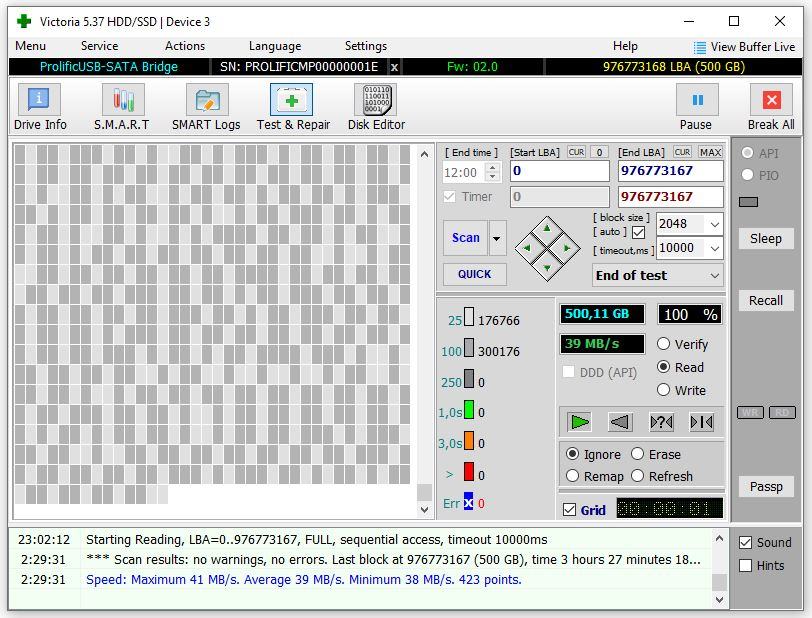This screenshot has height=618, width=812.
Task: Toggle the Grid checkbox
Action: (570, 509)
